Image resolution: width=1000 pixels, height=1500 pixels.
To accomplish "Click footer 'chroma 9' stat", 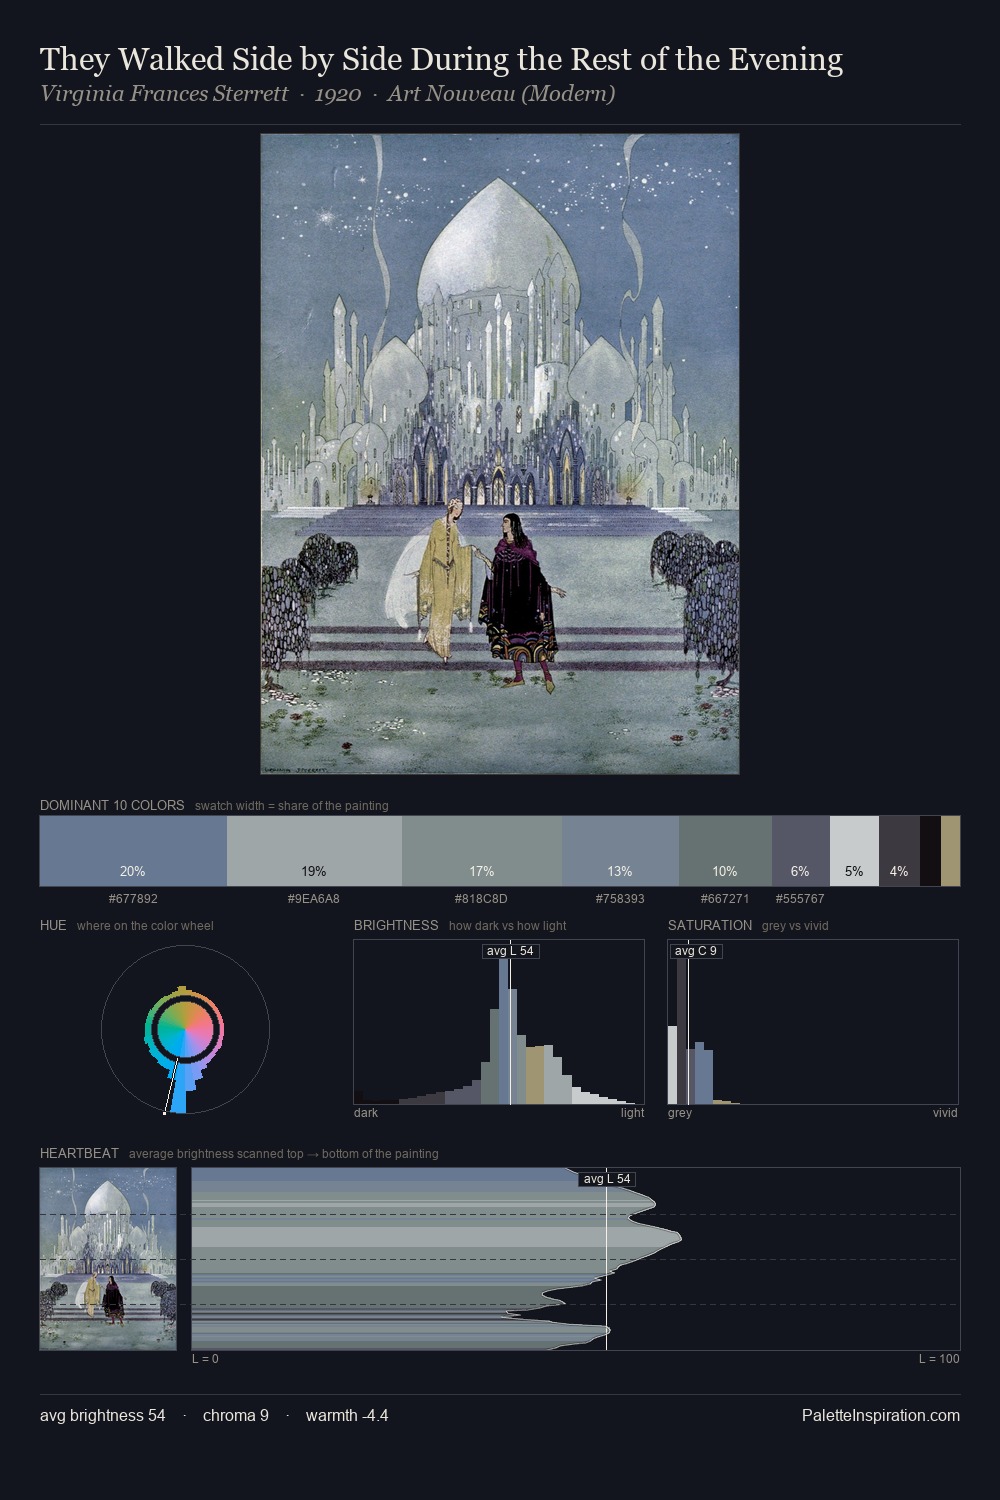I will click(236, 1415).
